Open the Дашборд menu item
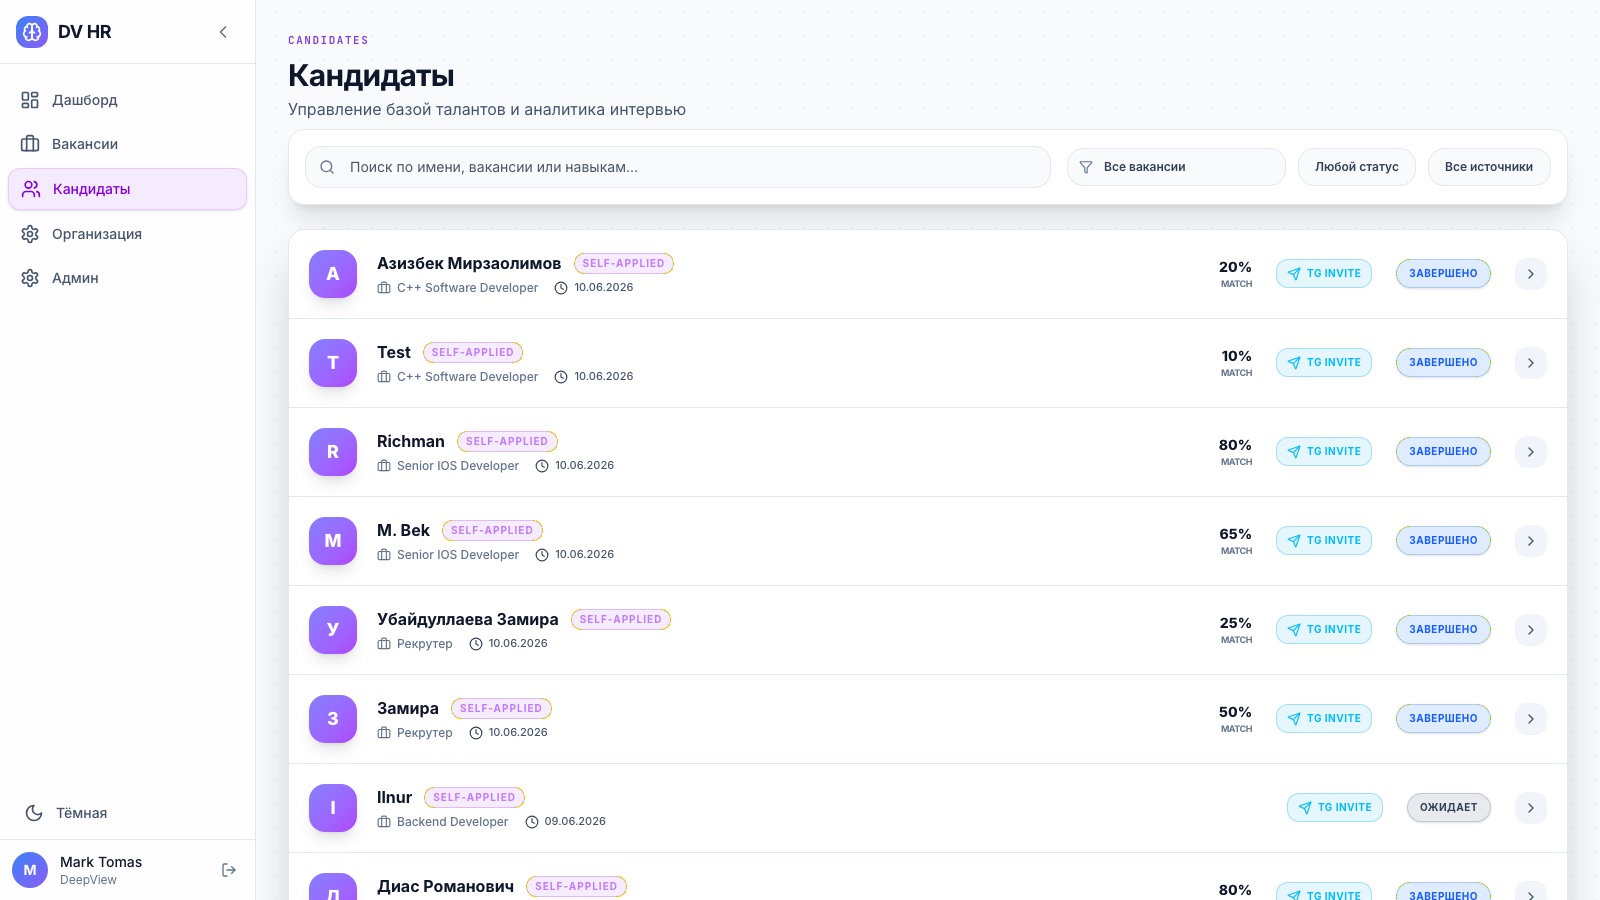The image size is (1600, 900). 127,100
